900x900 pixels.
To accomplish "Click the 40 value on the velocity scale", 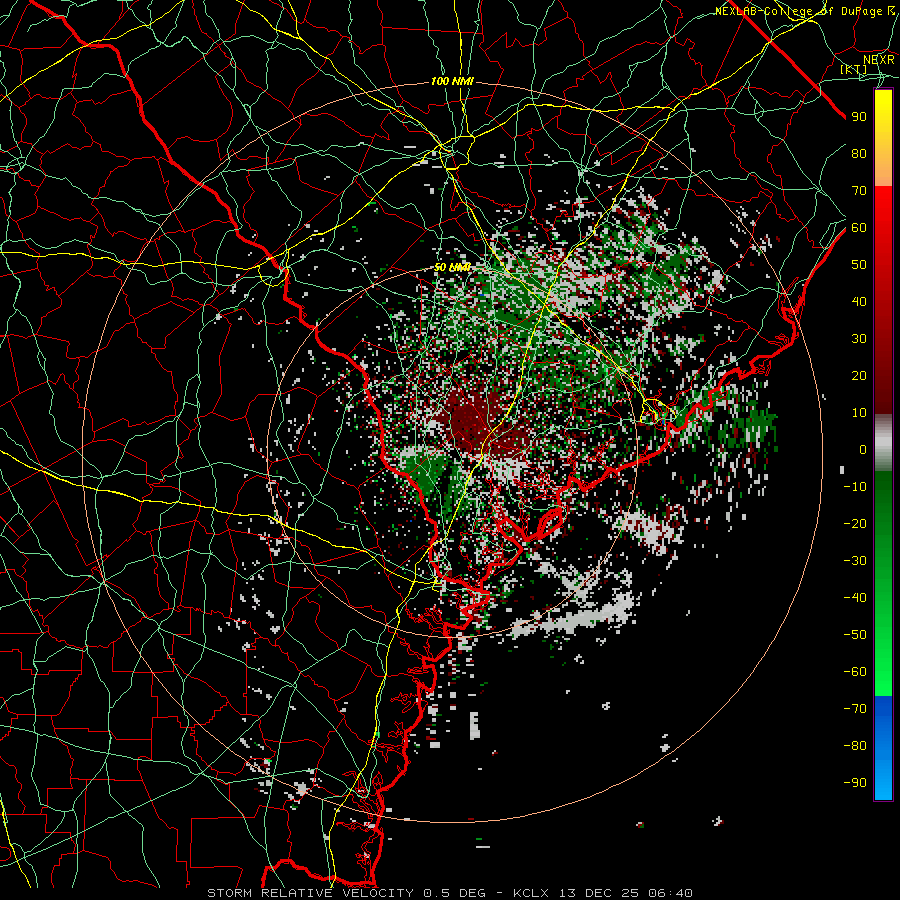I will point(859,301).
